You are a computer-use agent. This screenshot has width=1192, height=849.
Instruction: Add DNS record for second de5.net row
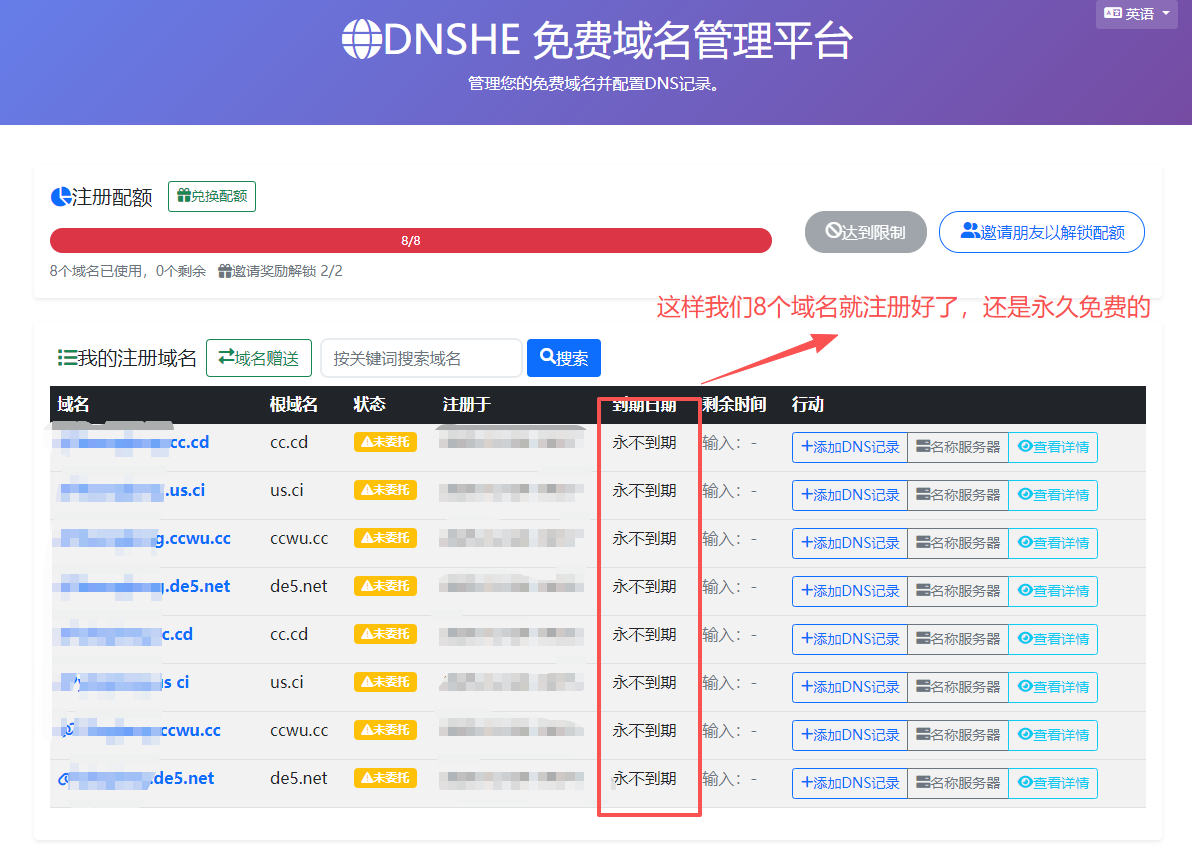click(850, 783)
